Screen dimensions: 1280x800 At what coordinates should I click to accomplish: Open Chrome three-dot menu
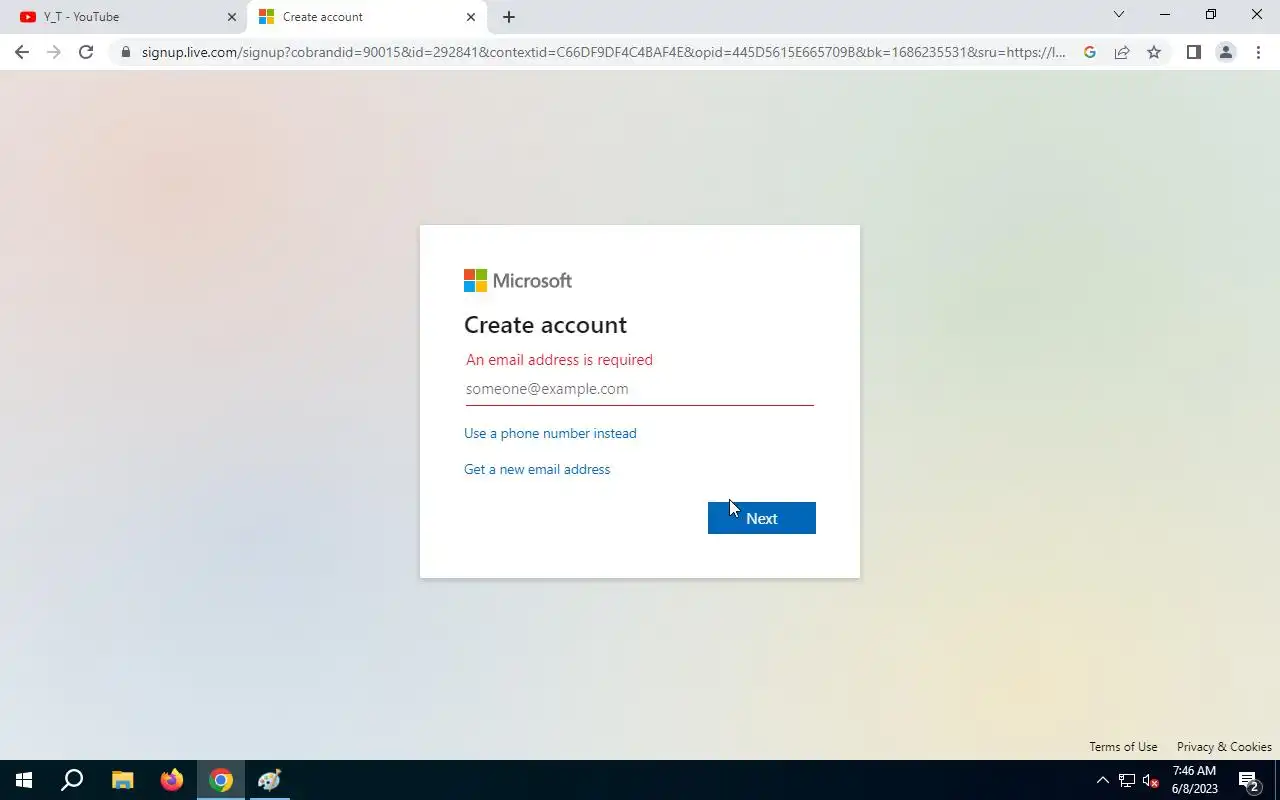[x=1258, y=52]
